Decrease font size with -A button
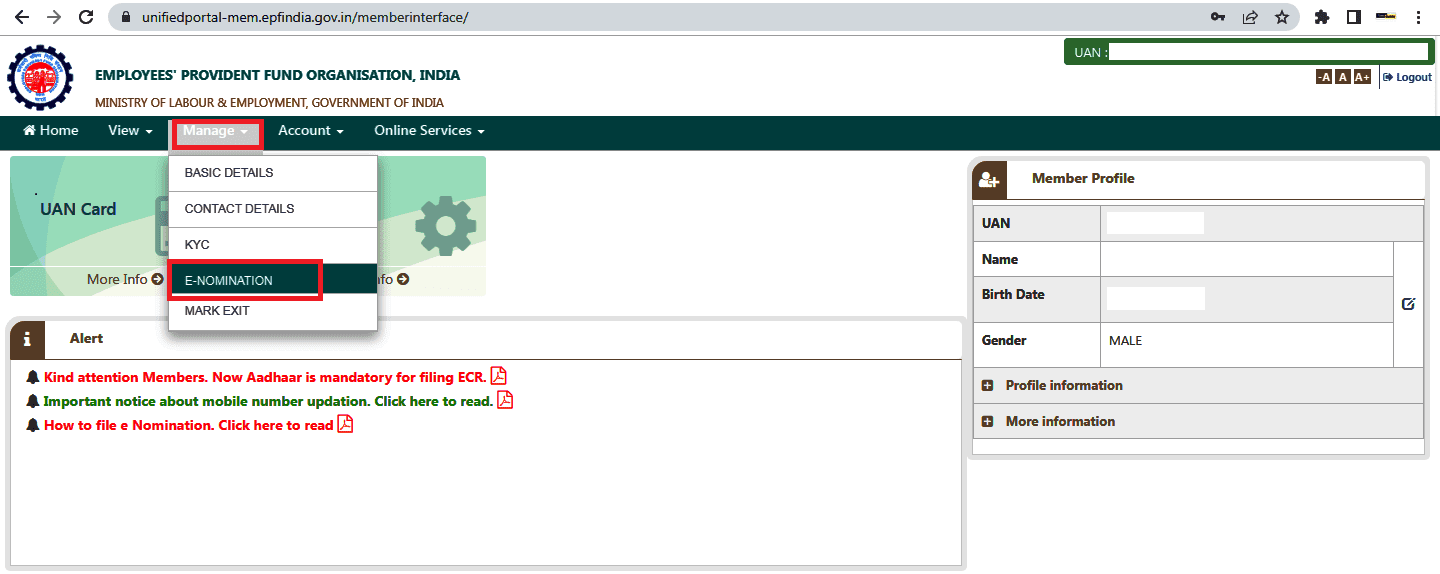Screen dimensions: 1440x574 [x=1324, y=77]
